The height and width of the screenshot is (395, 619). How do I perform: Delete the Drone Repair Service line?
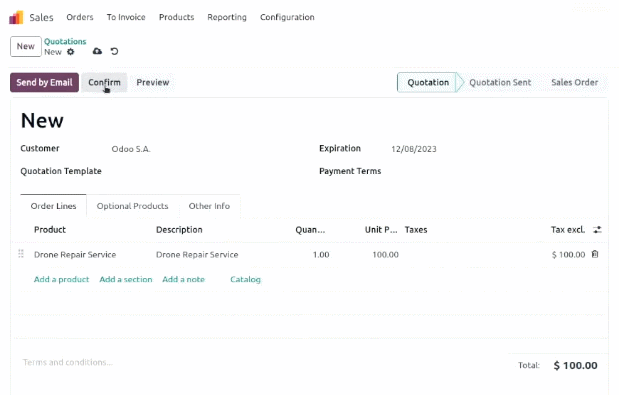pos(595,254)
